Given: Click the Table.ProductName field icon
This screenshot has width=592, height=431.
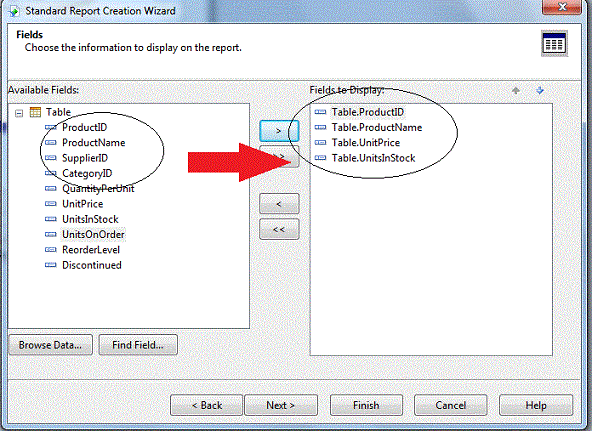Looking at the screenshot, I should click(x=320, y=127).
